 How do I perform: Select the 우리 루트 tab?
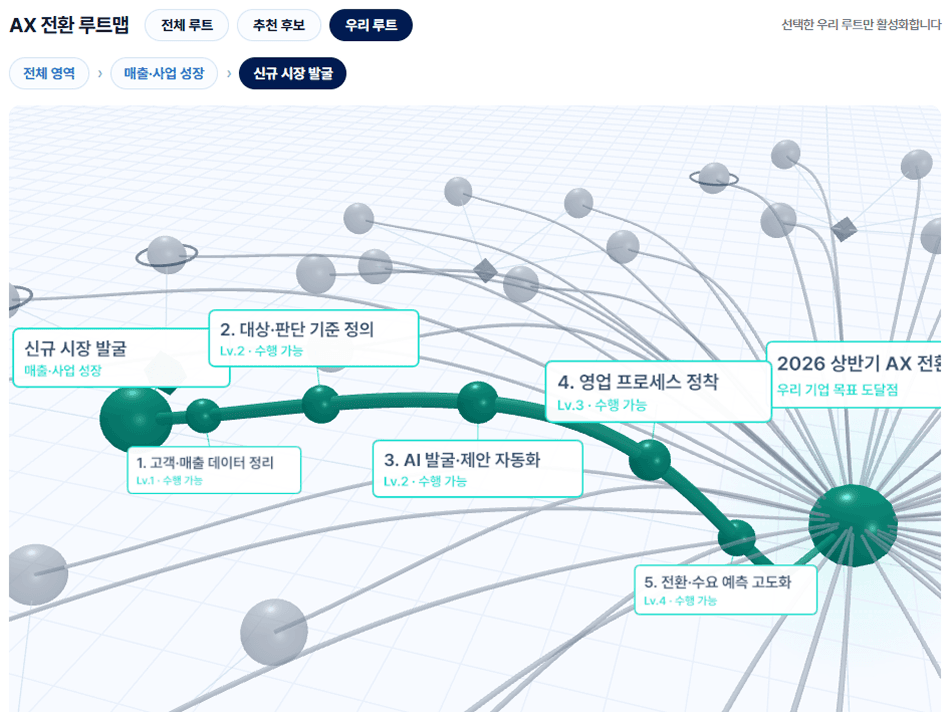pyautogui.click(x=370, y=25)
